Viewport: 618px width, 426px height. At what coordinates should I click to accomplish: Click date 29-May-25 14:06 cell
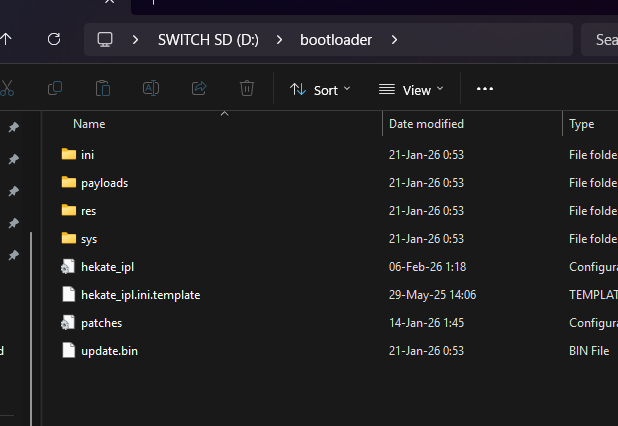tap(432, 295)
